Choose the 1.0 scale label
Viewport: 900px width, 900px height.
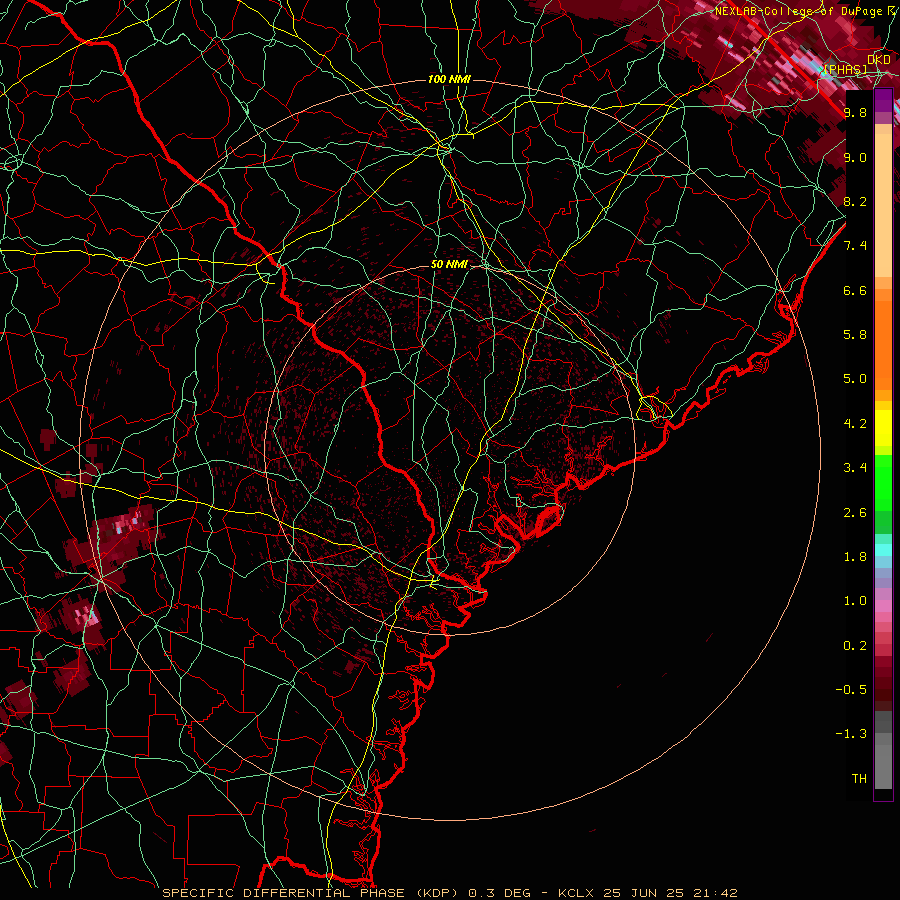tap(855, 601)
